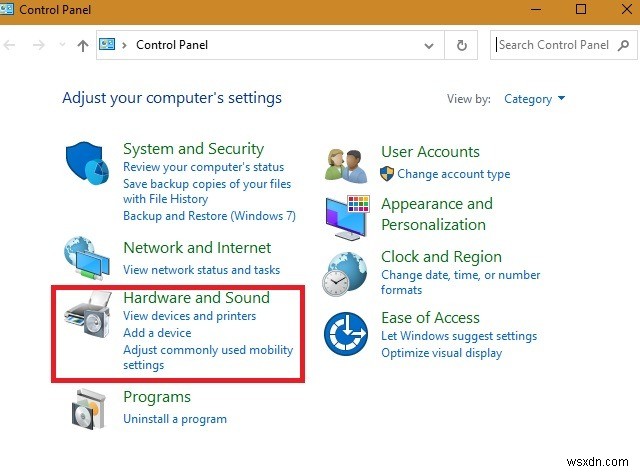This screenshot has width=640, height=472.
Task: Open Clock and Region globe clock icon
Action: (344, 274)
